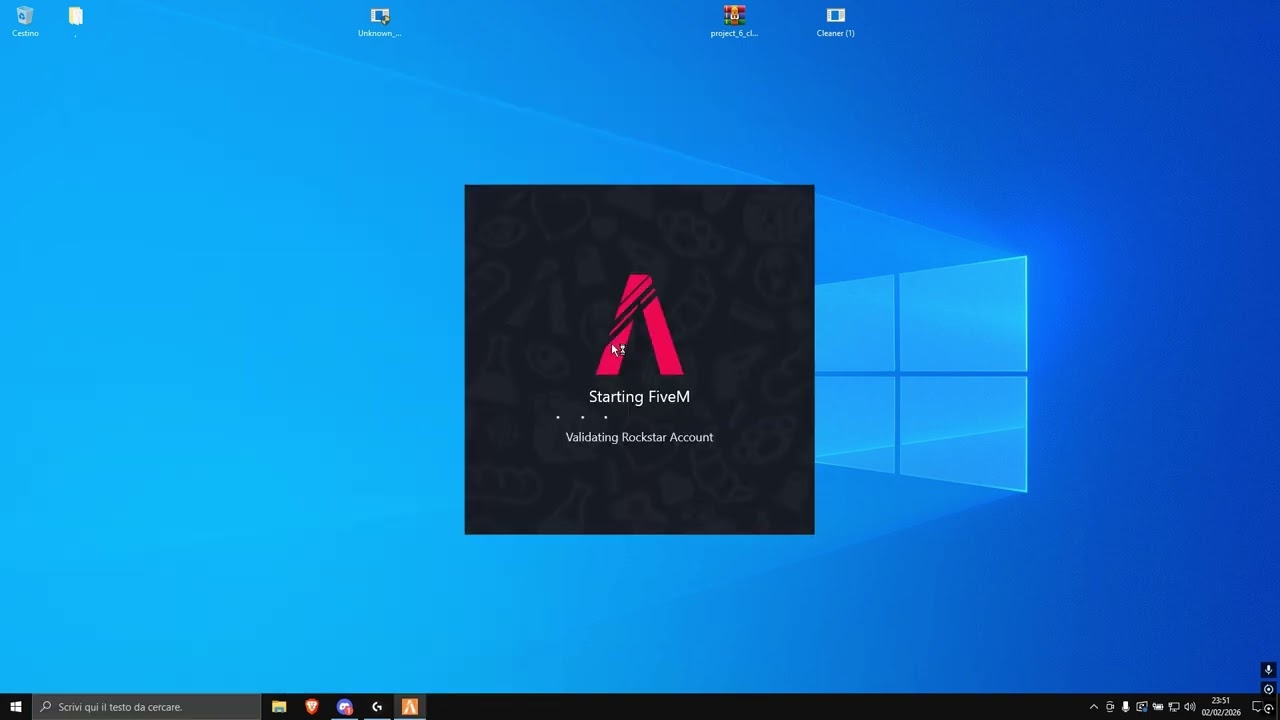
Task: Open the Windows Start menu
Action: point(16,707)
